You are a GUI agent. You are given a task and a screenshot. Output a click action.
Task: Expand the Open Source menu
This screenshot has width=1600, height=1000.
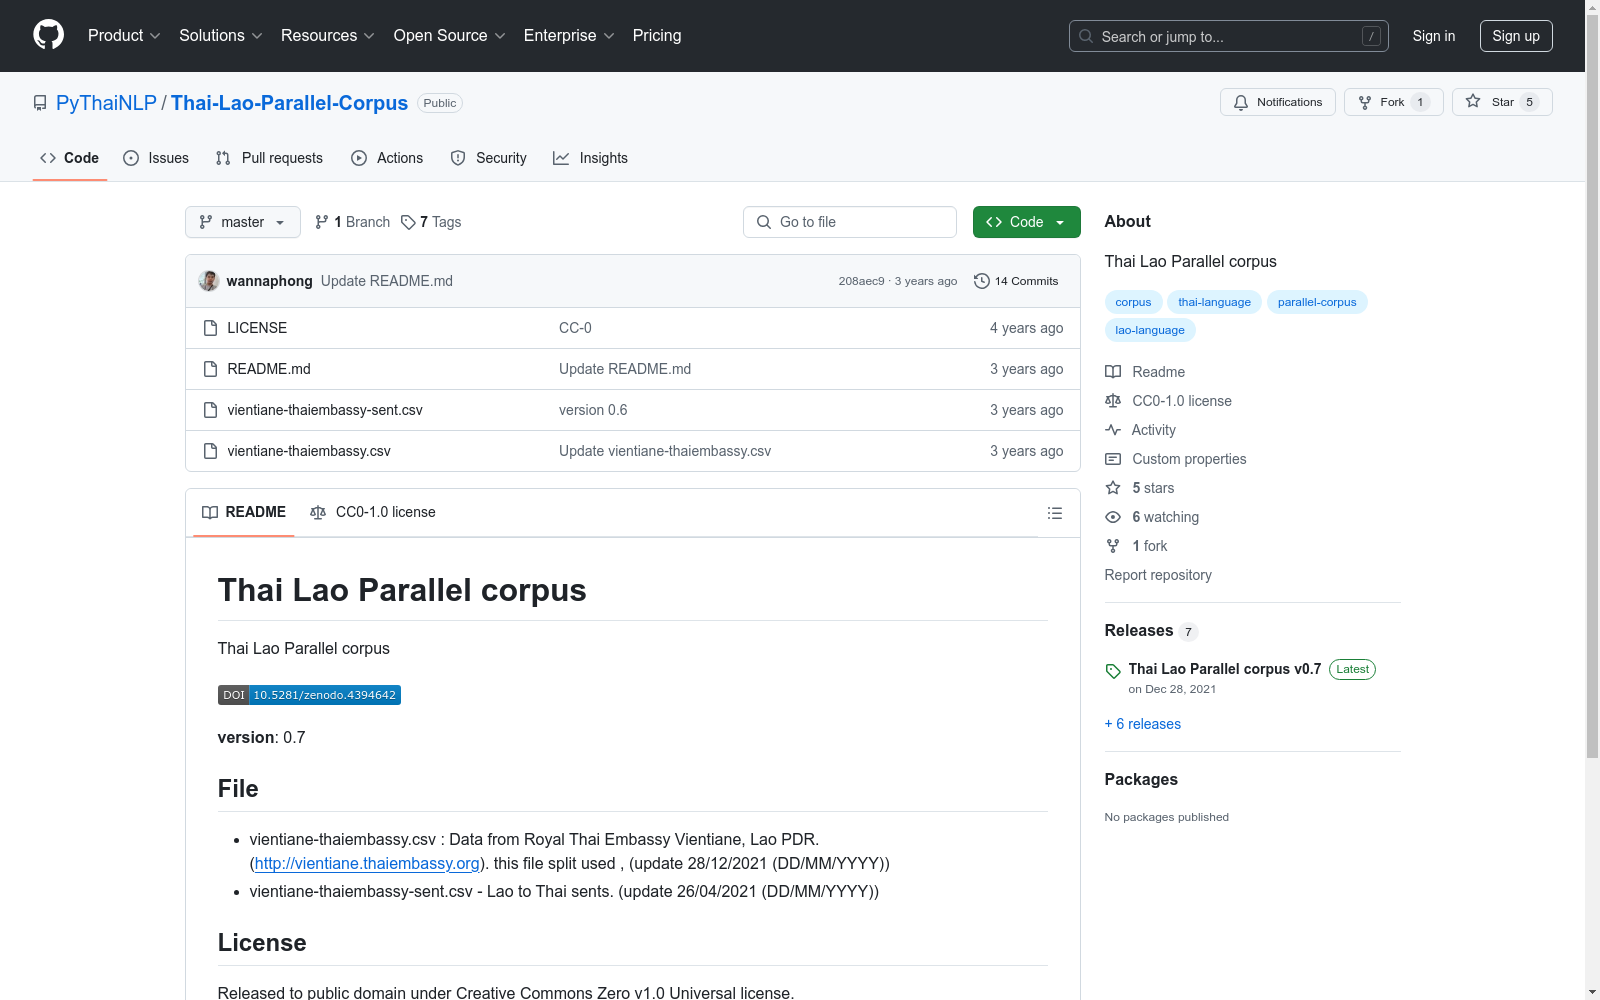(x=450, y=36)
